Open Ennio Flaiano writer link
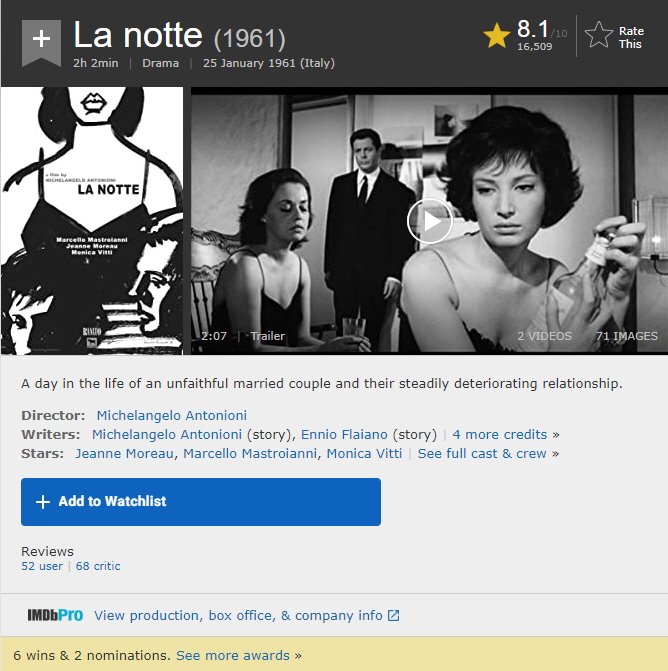Screen dimensions: 668x671 [347, 435]
